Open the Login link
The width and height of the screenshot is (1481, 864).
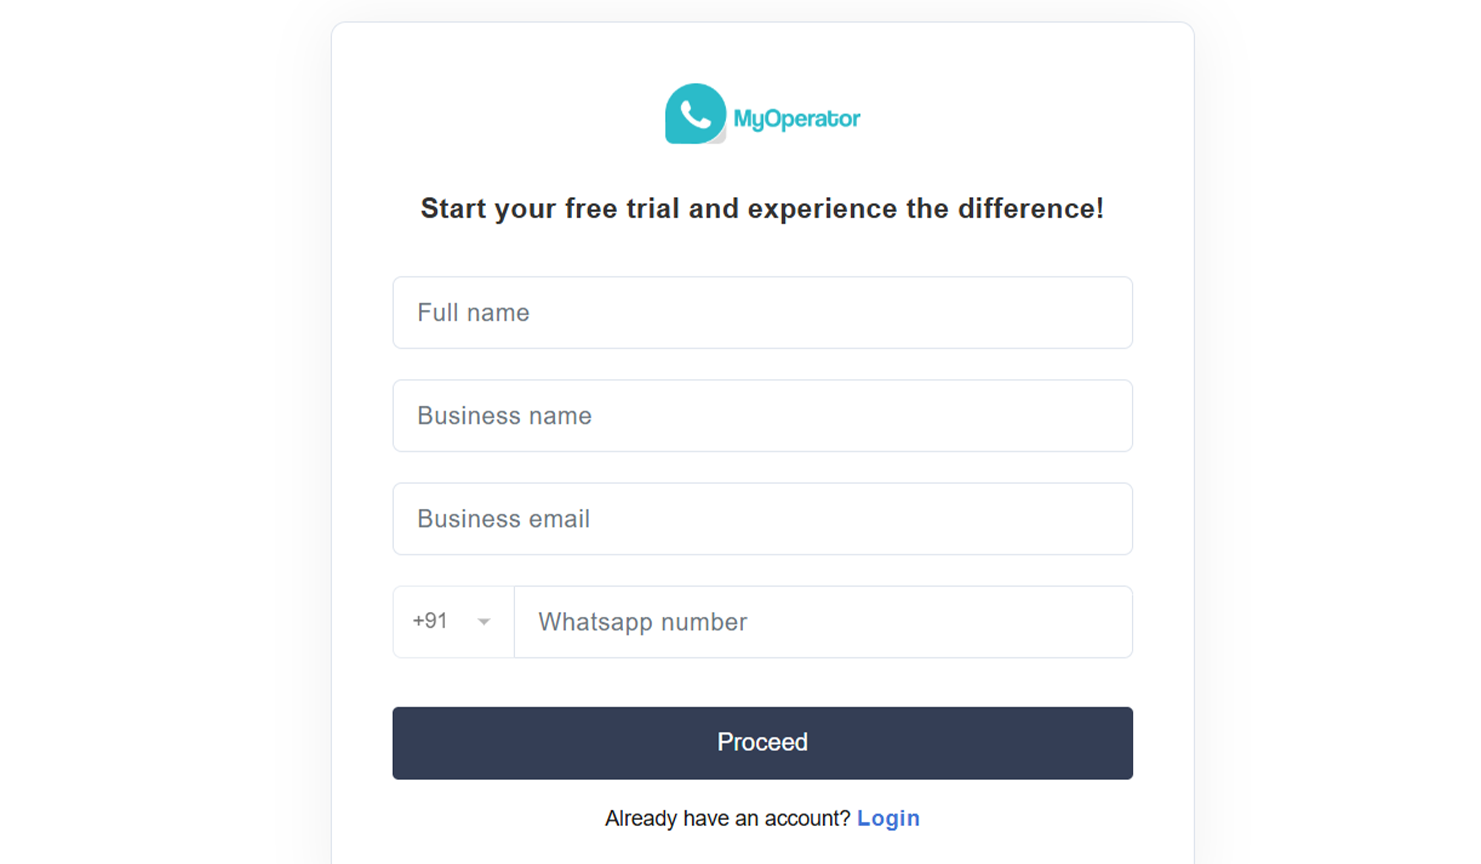[x=888, y=818]
